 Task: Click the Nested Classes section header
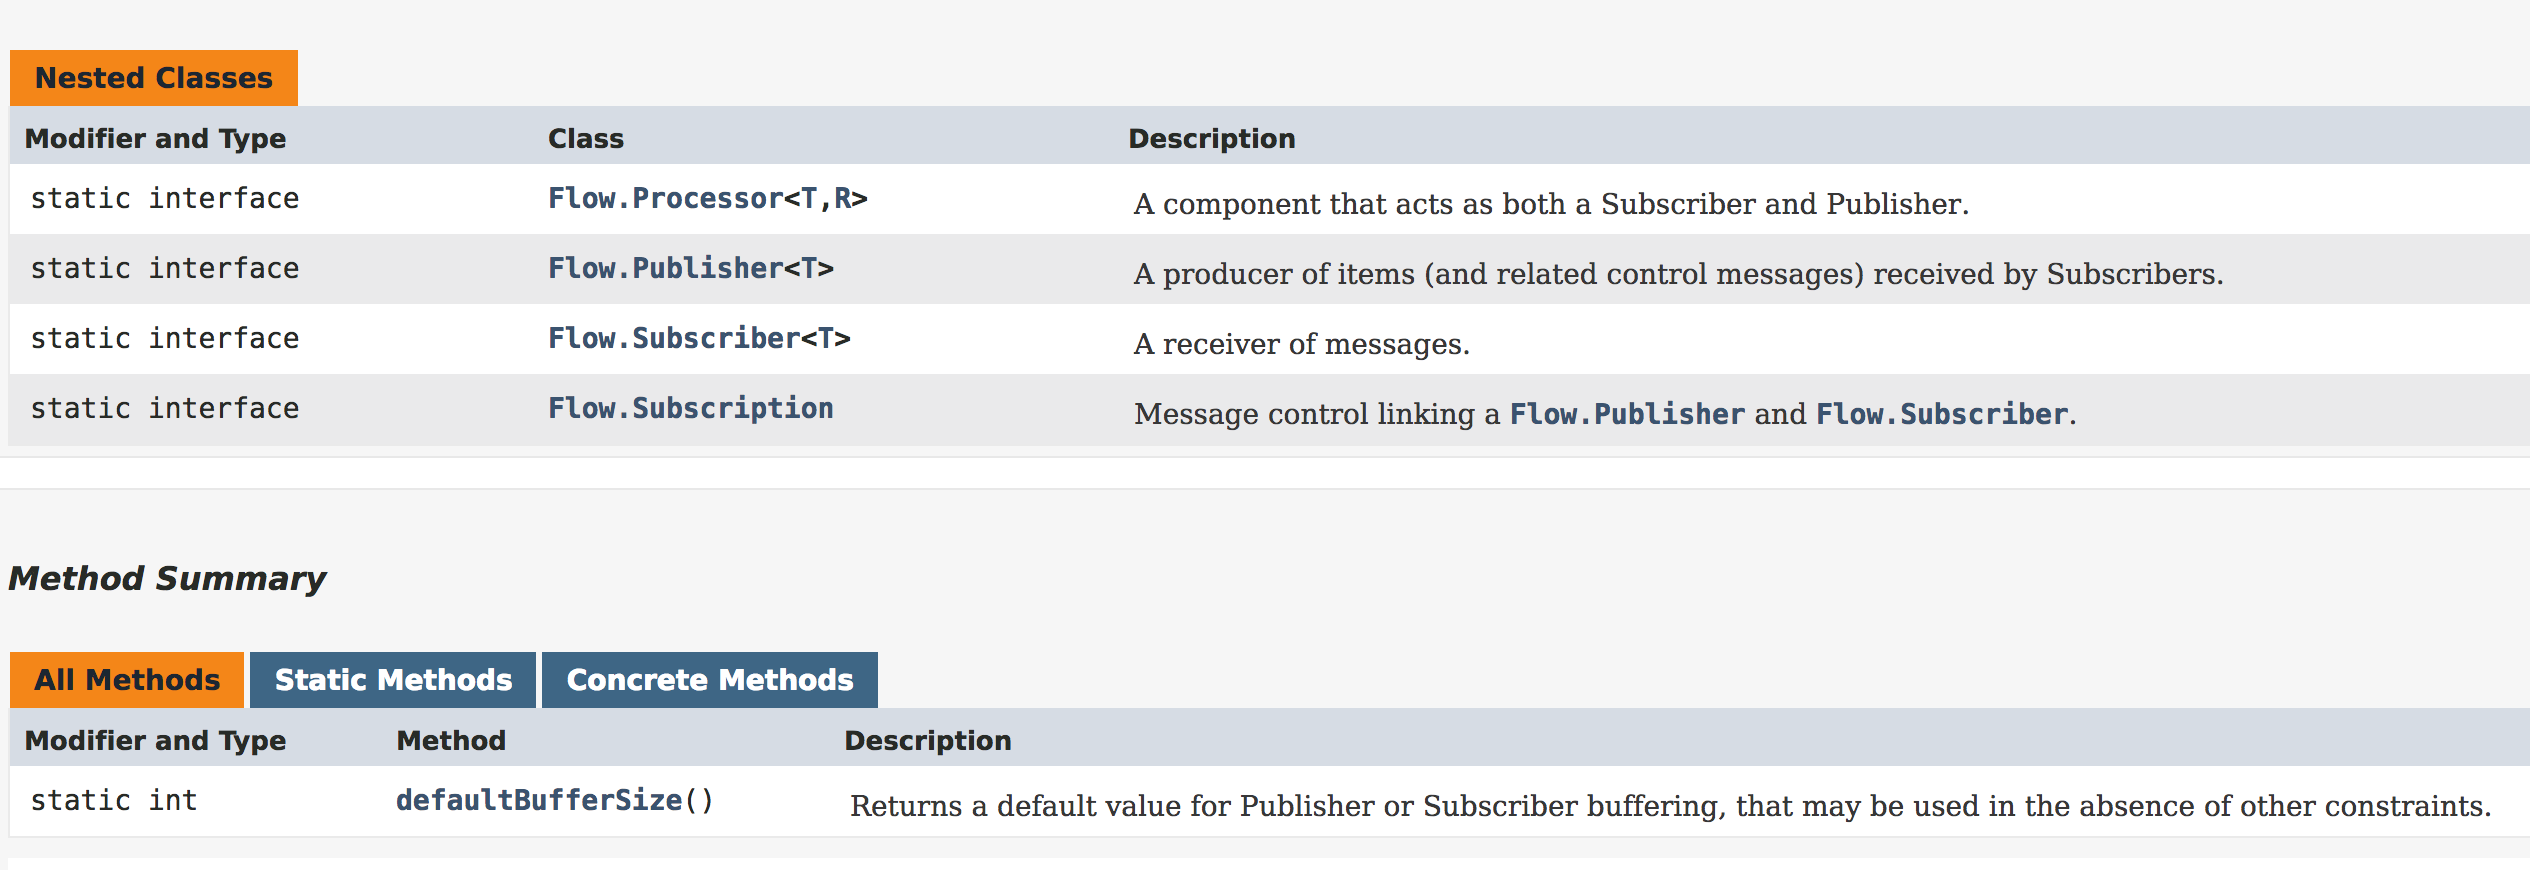point(153,77)
